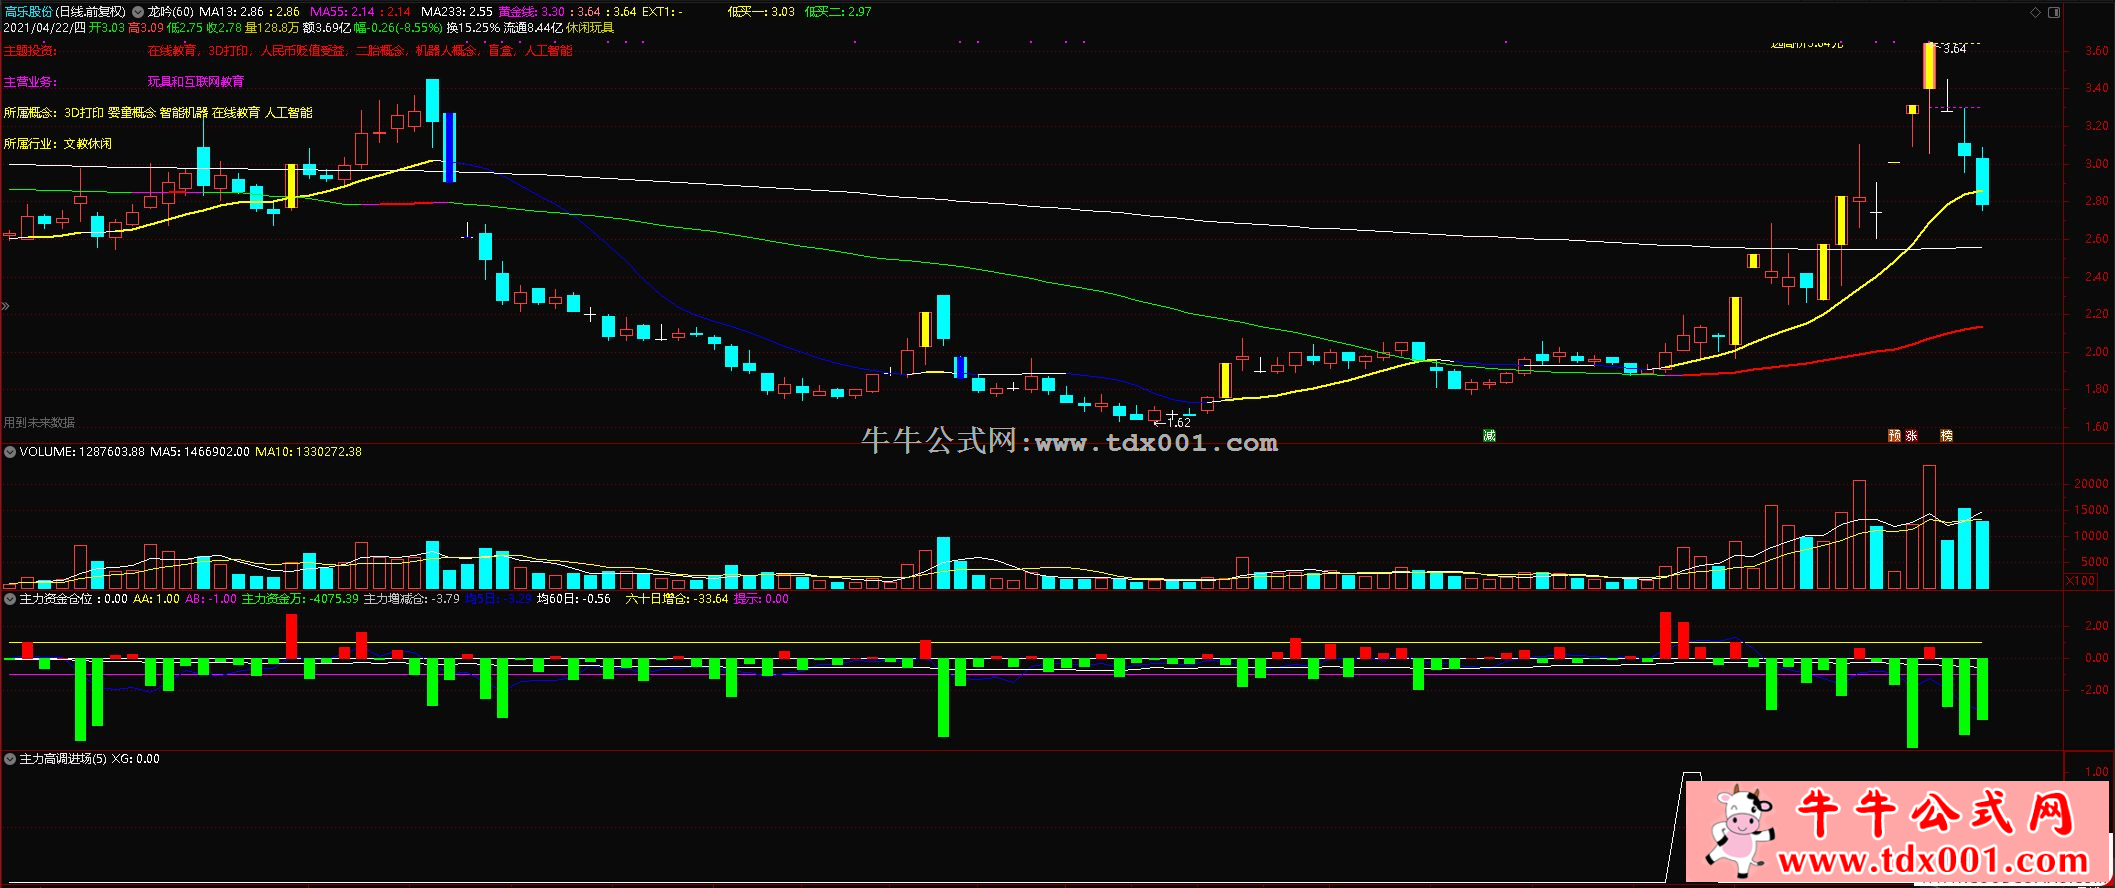Click the MA5: 1466902.00 volume value
This screenshot has width=2115, height=888.
[x=200, y=452]
